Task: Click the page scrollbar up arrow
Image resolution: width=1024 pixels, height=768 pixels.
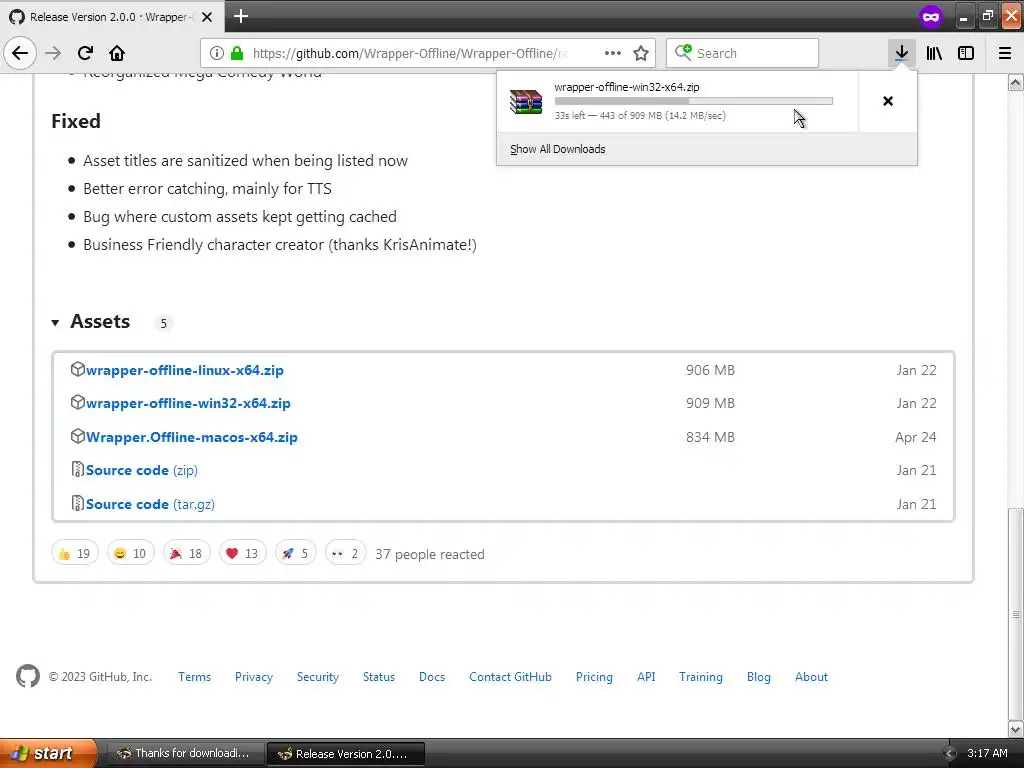Action: coord(1016,83)
